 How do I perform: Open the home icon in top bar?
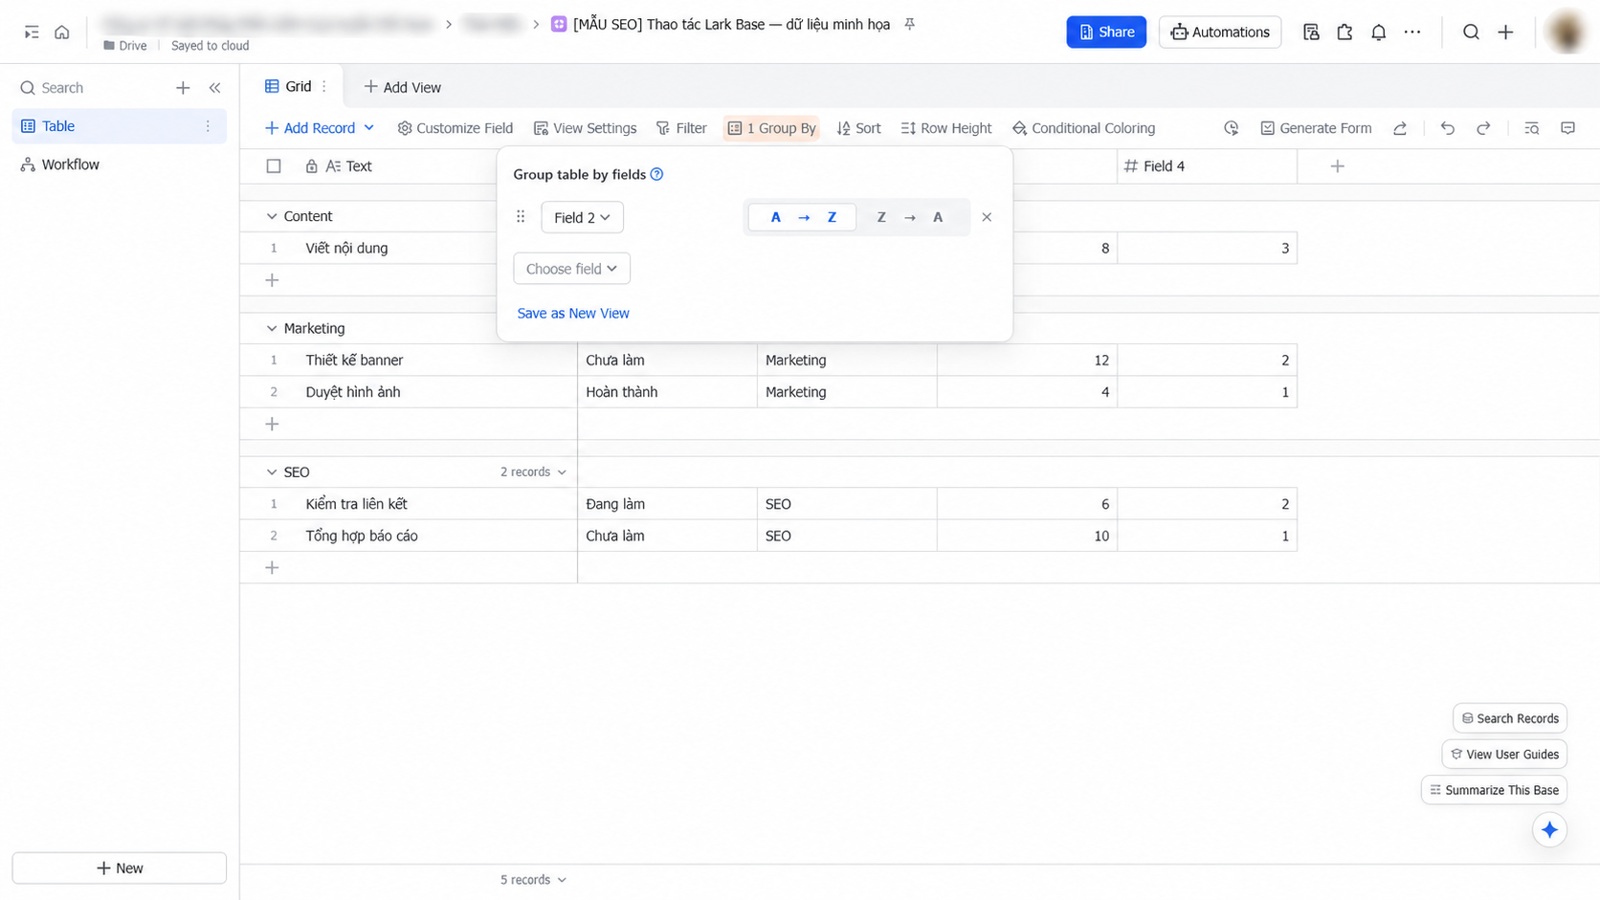[62, 32]
